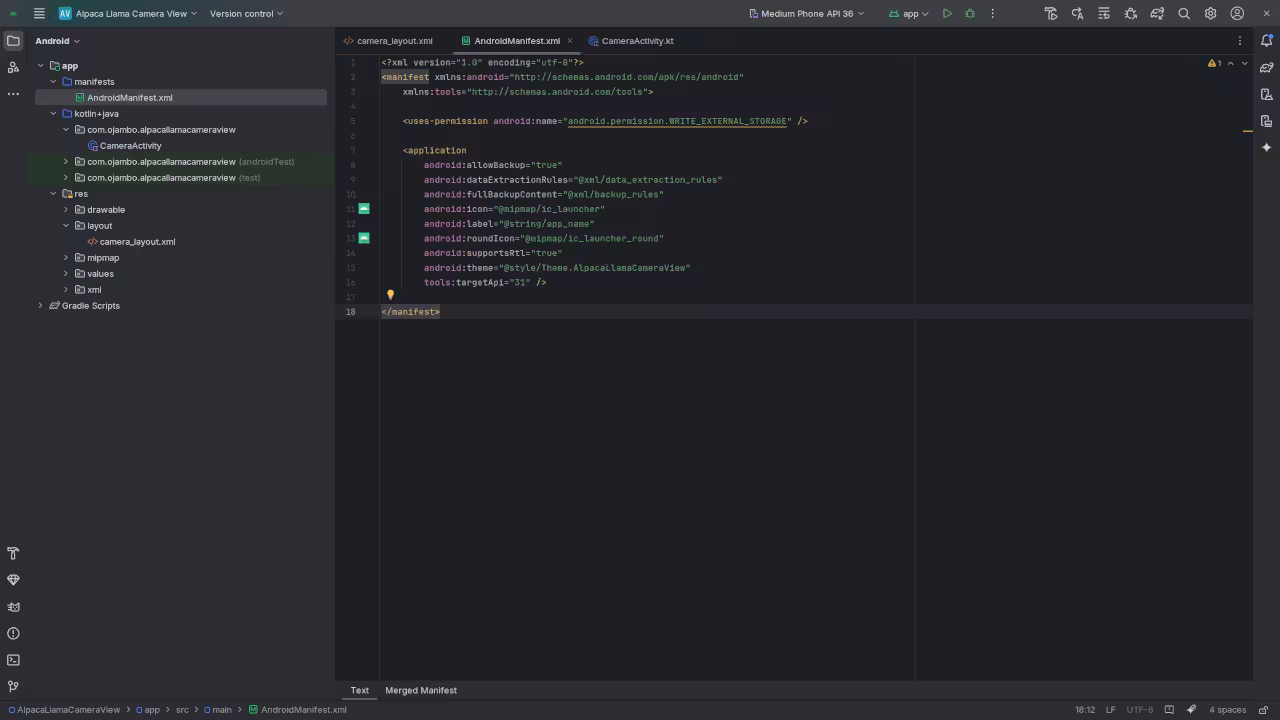Image resolution: width=1280 pixels, height=720 pixels.
Task: Open the Terminal tool window
Action: (x=13, y=660)
